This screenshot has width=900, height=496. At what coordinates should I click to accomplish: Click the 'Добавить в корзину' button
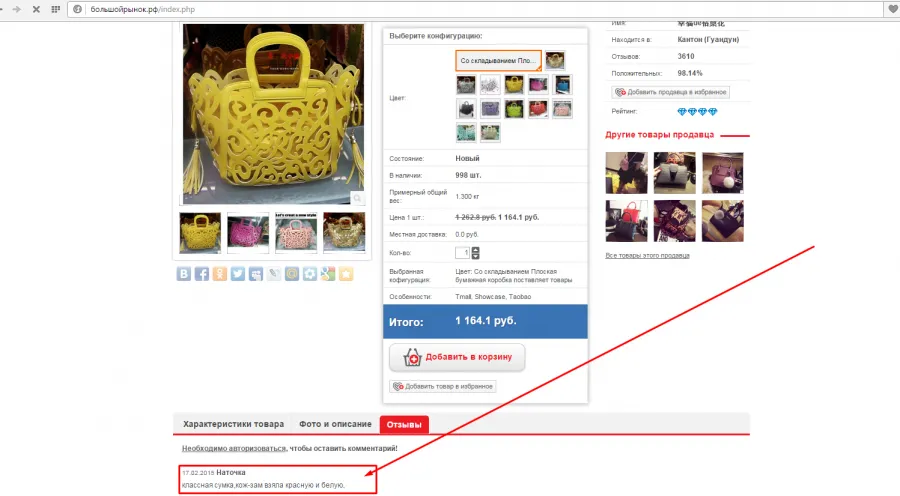click(457, 357)
